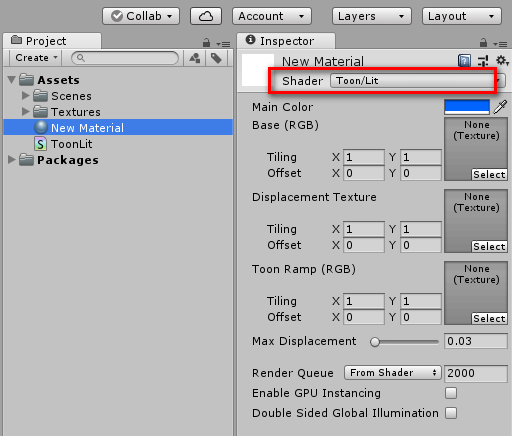This screenshot has width=512, height=436.
Task: Click Toon Ramp Tiling X field
Action: (x=364, y=301)
